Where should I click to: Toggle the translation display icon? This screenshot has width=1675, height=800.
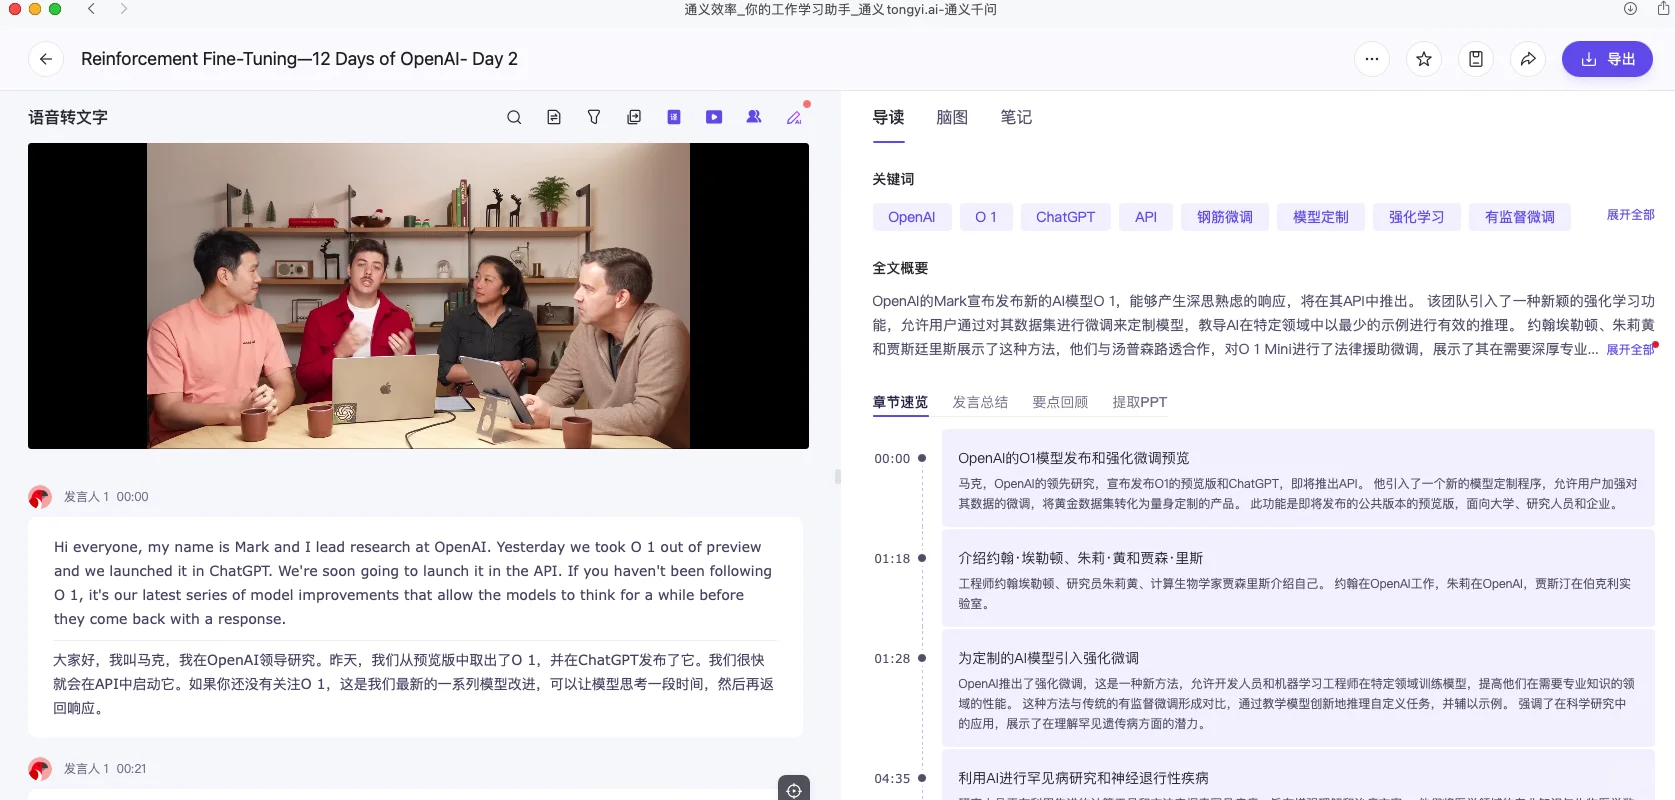(674, 117)
